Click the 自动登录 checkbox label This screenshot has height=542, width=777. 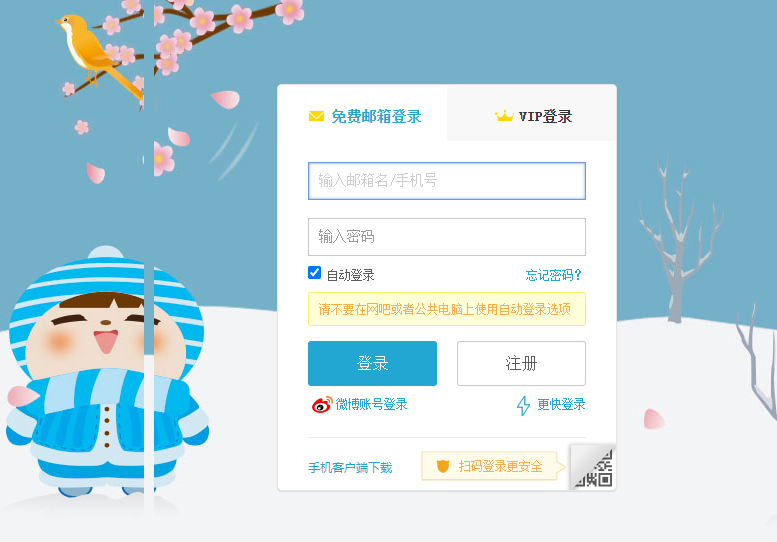pos(350,275)
